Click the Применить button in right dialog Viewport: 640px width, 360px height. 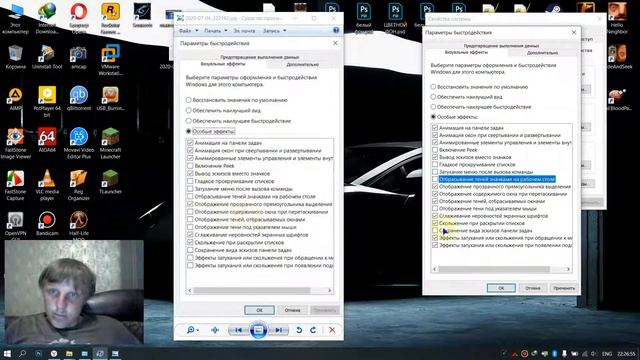(564, 288)
